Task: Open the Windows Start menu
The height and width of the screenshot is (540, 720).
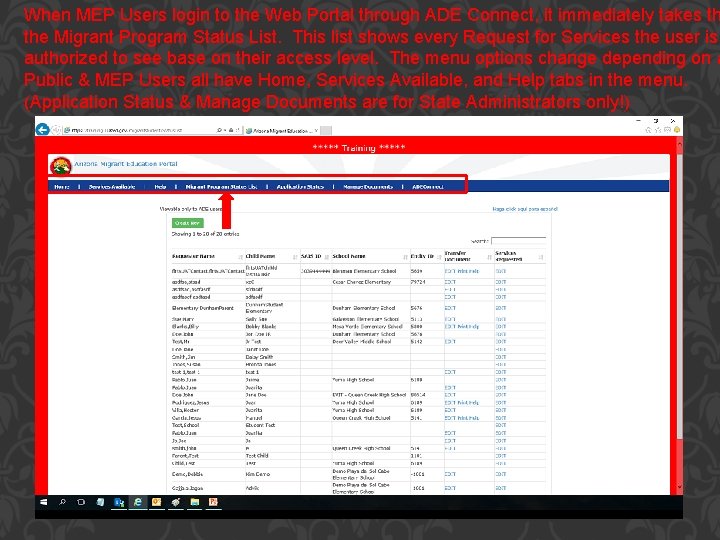Action: [44, 502]
